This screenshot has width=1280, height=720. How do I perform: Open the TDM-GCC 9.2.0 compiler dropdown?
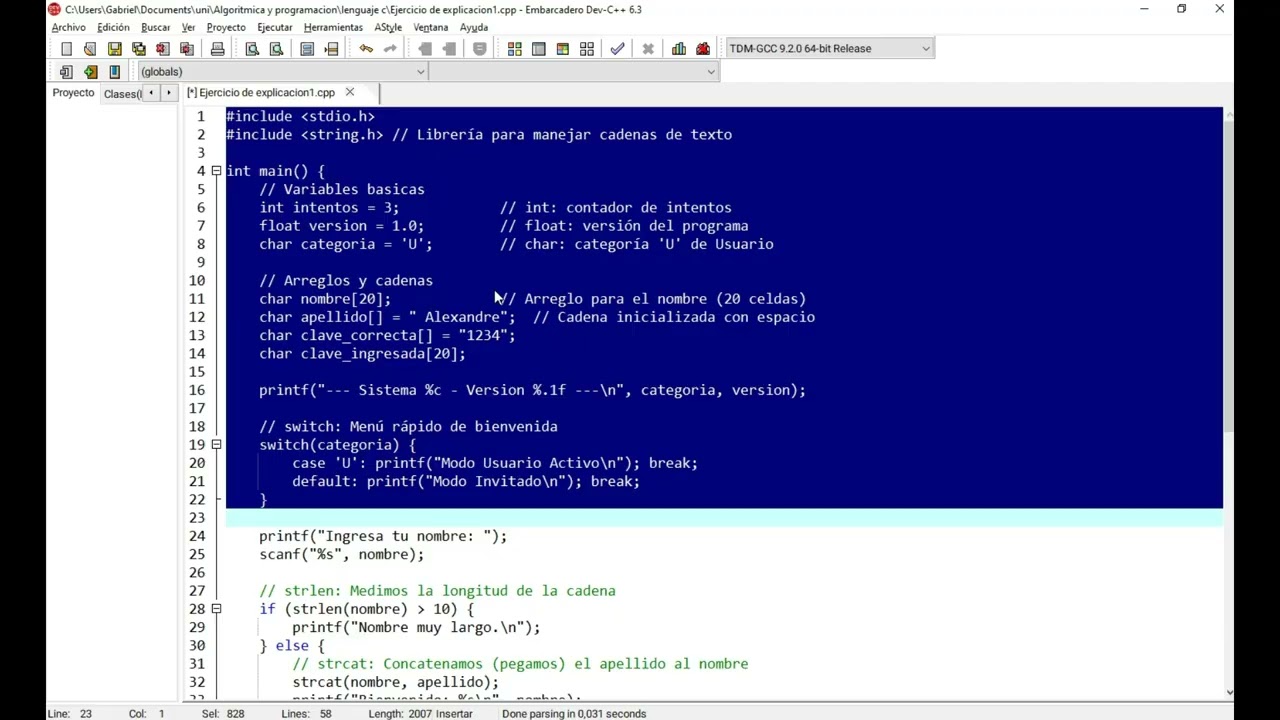point(830,48)
